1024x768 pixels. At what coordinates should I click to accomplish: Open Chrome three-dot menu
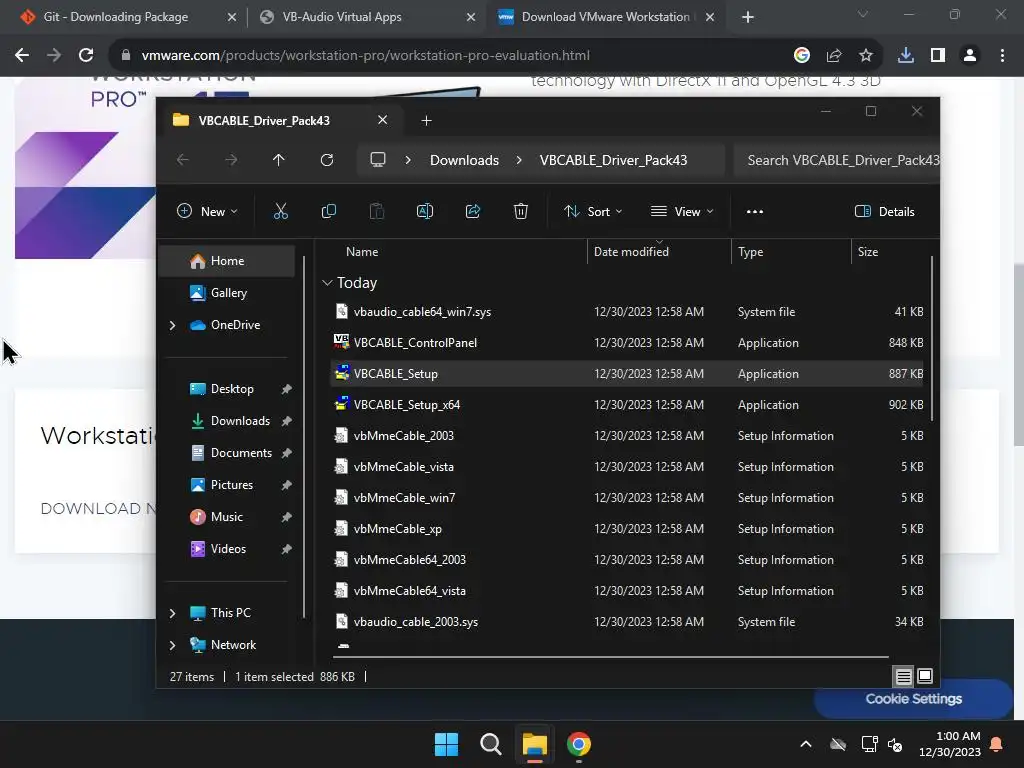(1002, 56)
